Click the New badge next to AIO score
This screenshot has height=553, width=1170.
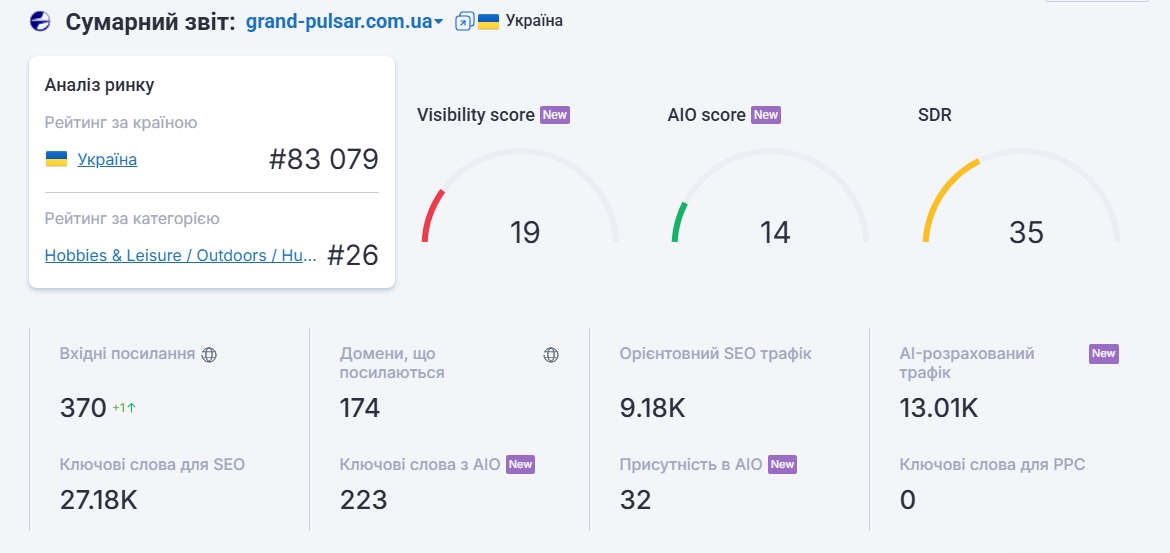click(765, 115)
